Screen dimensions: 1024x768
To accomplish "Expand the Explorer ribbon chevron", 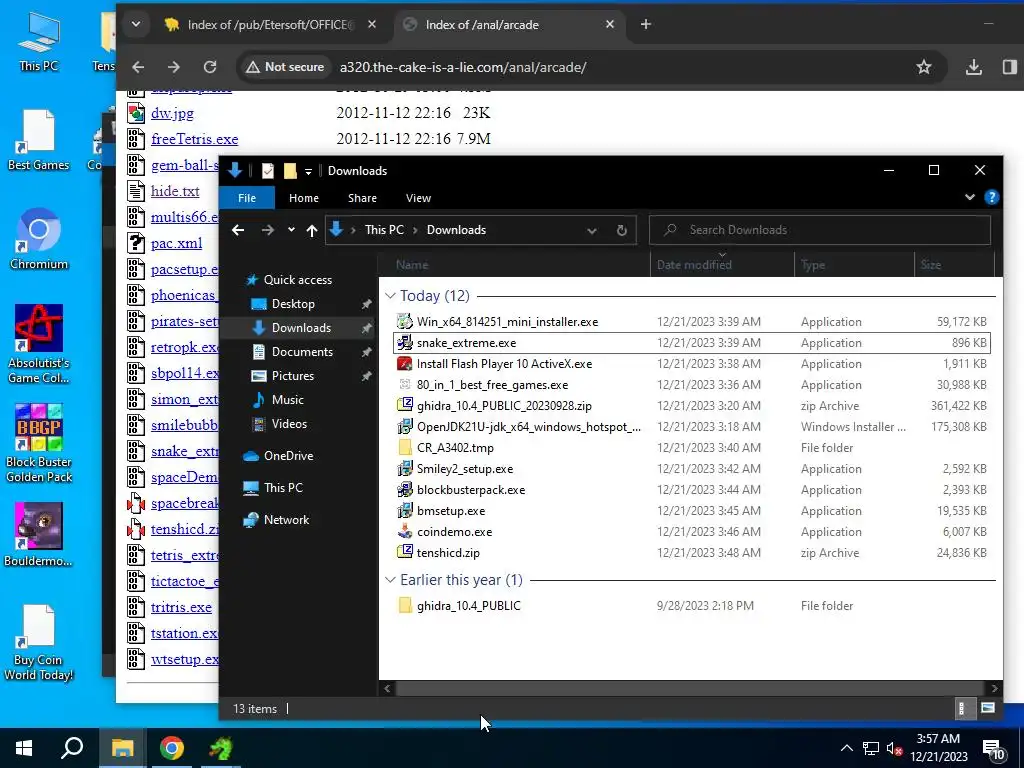I will [970, 197].
